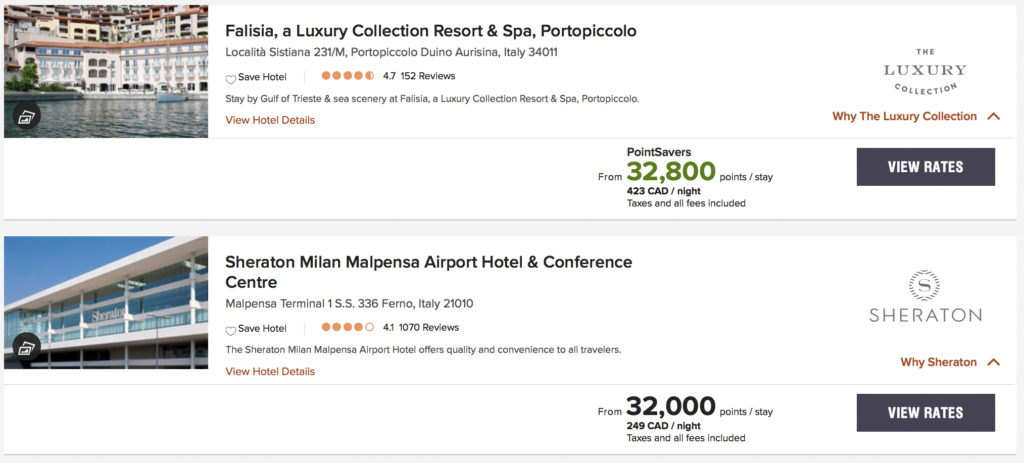The width and height of the screenshot is (1024, 463).
Task: Click Sheraton Milan star rating circles
Action: point(348,327)
